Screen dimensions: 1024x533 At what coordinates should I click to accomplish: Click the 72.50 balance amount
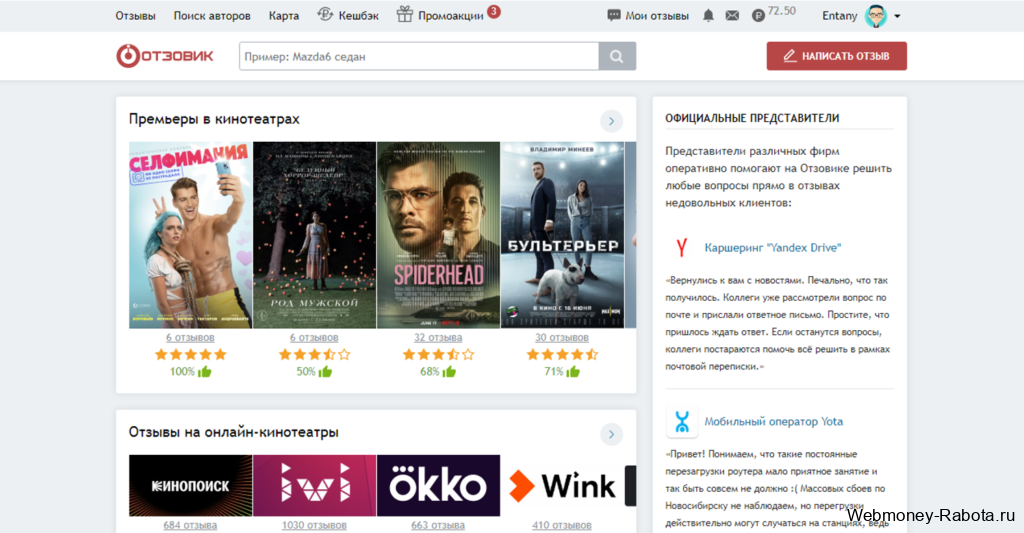(x=782, y=11)
